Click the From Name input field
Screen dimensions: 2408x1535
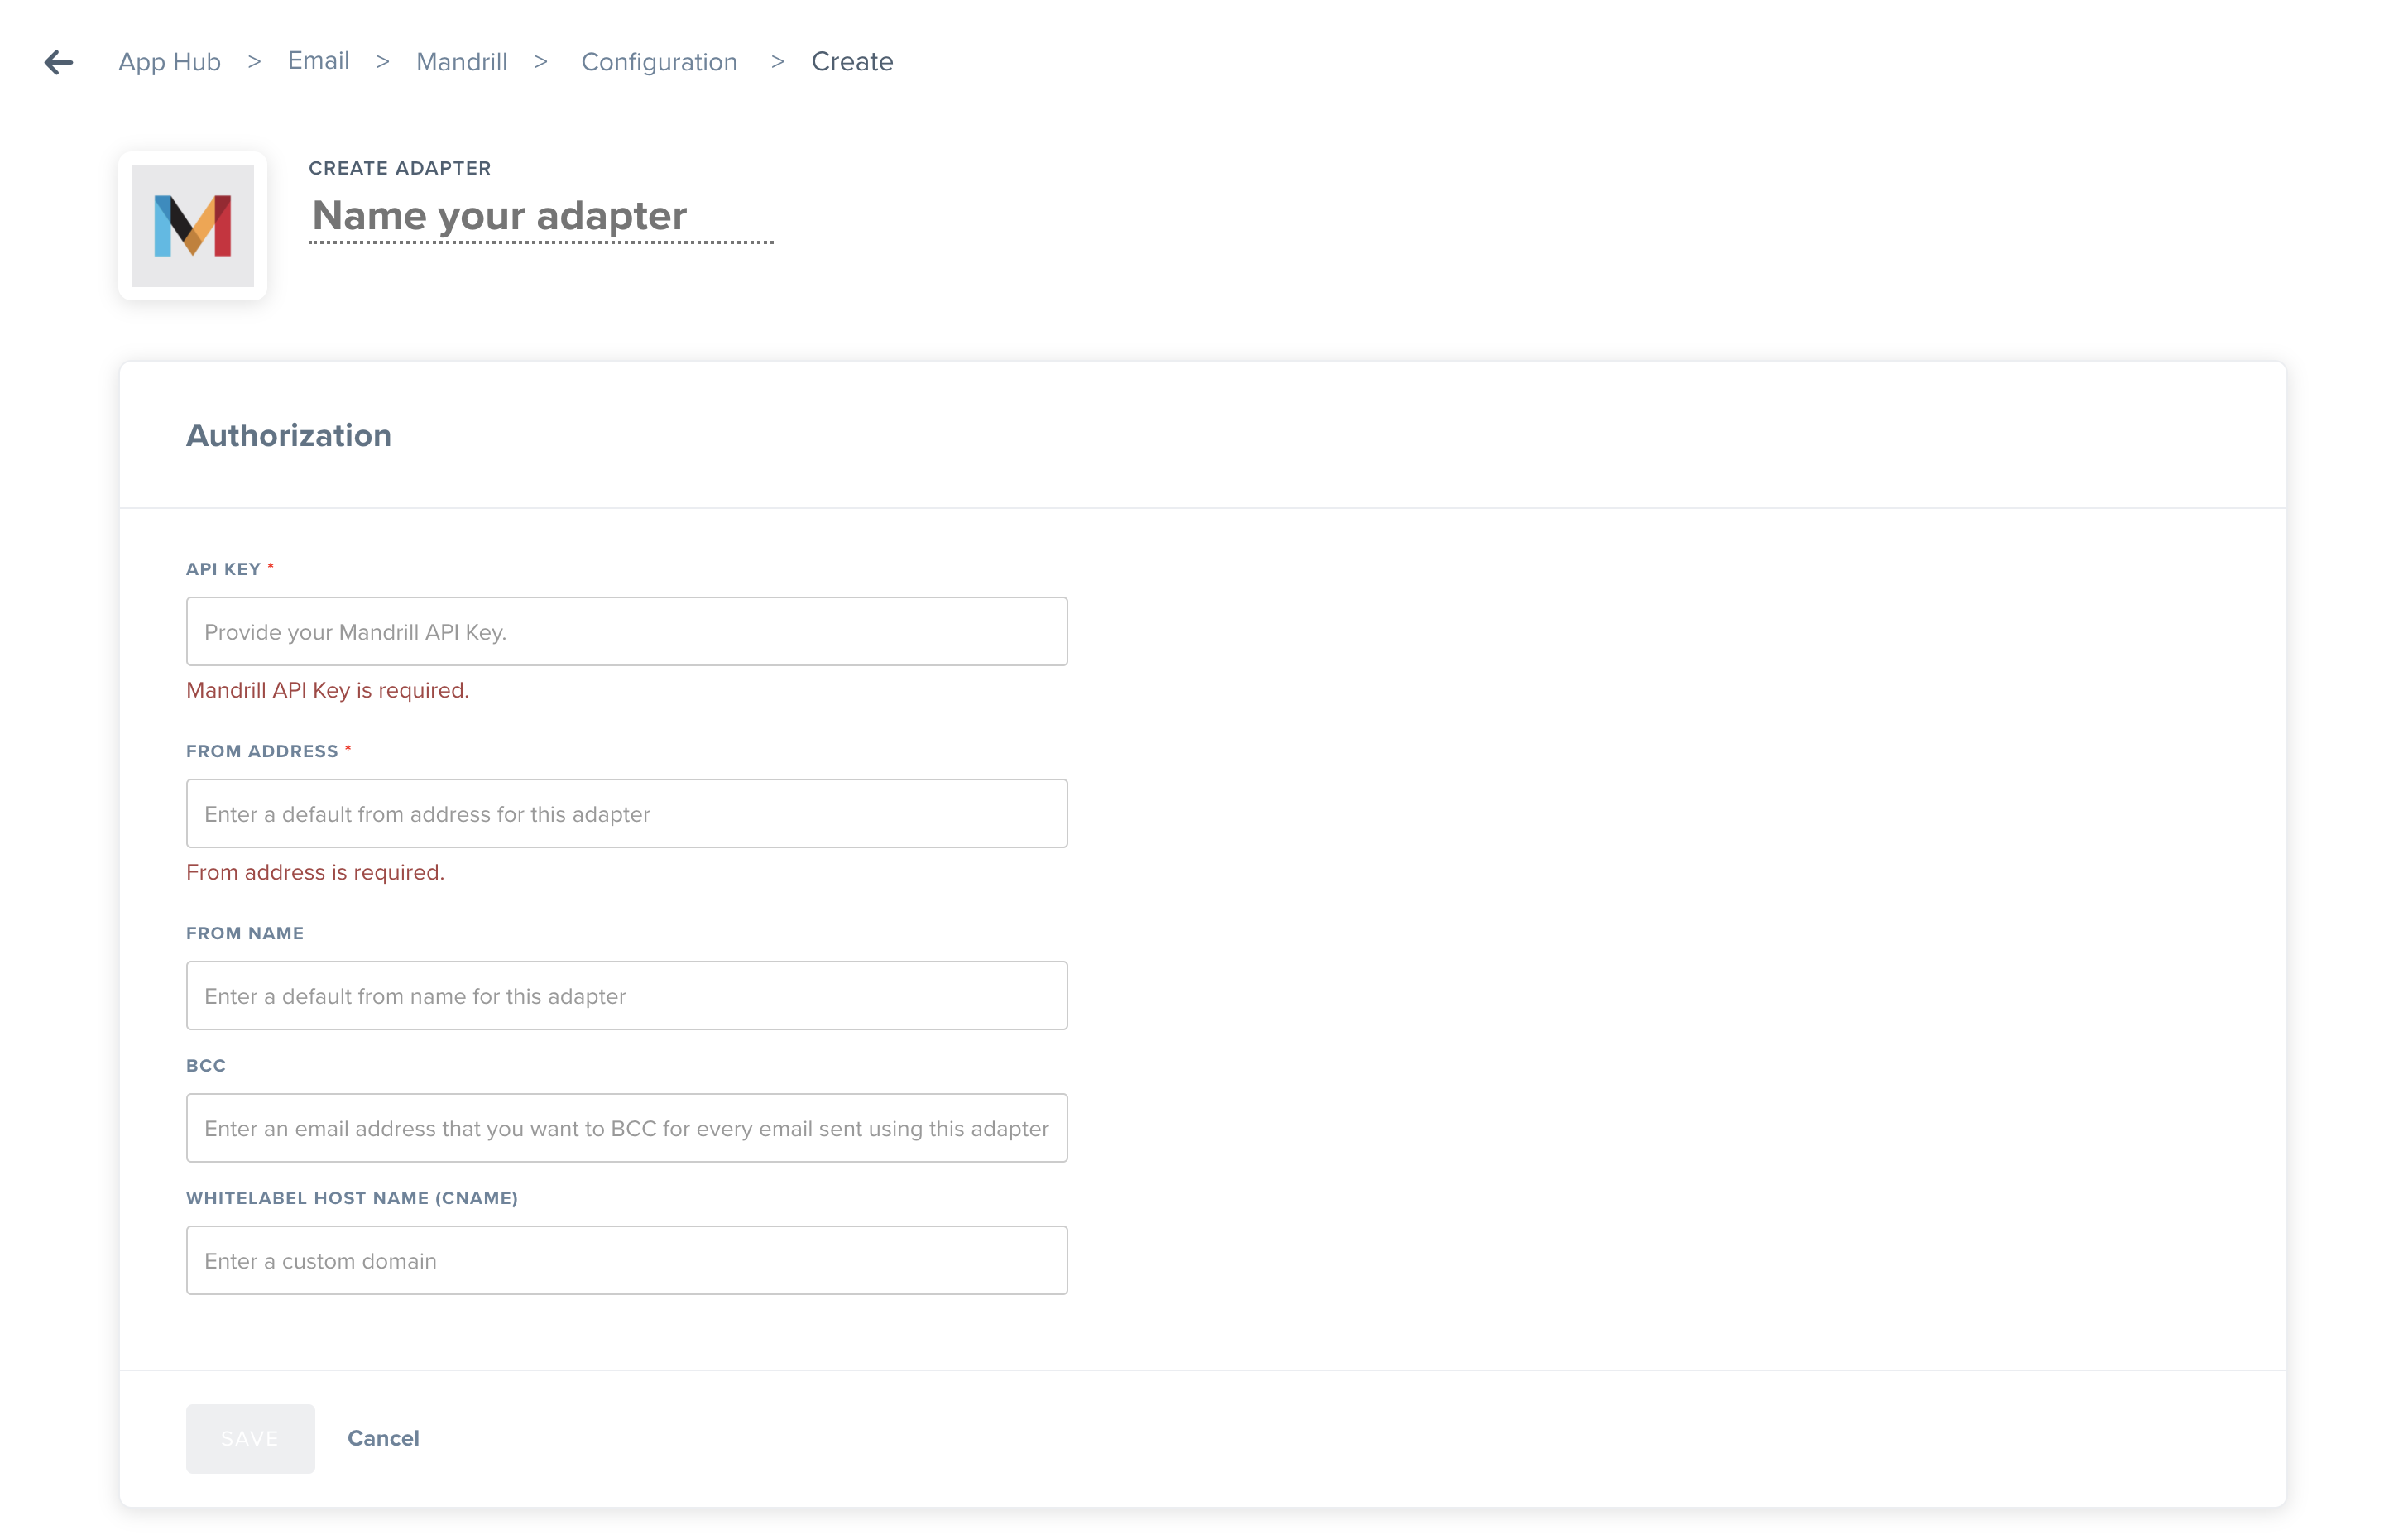tap(626, 996)
